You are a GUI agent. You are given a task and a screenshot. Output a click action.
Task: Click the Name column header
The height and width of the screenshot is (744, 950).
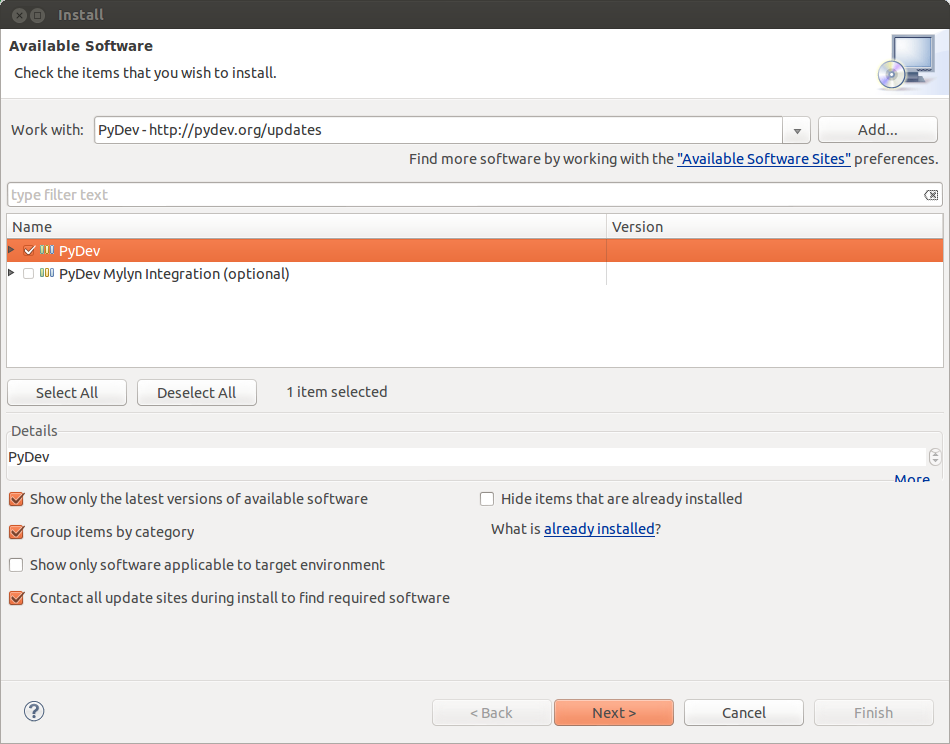pyautogui.click(x=307, y=227)
